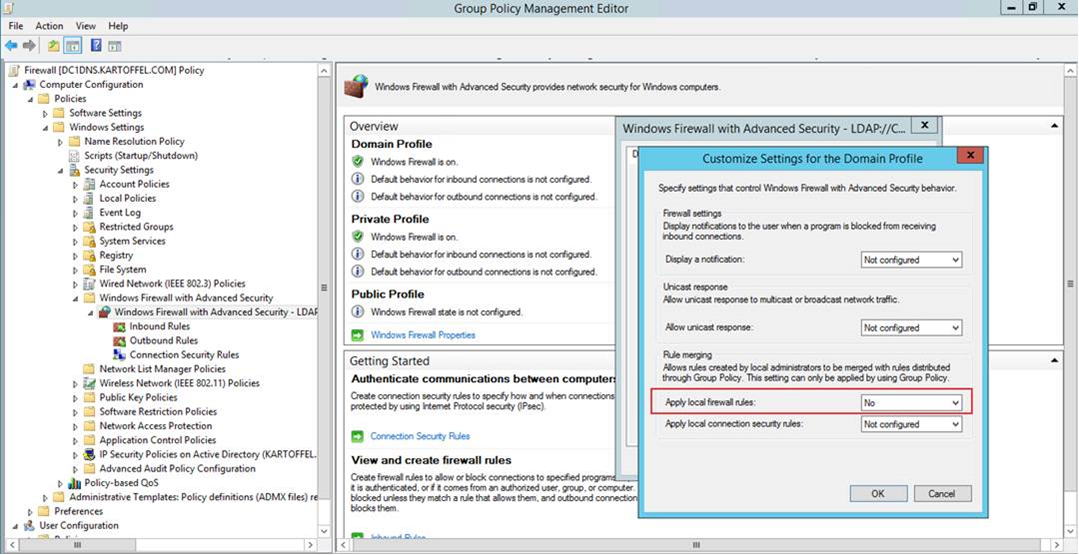Screen dimensions: 1079x555
Task: Select Administrative Templates Policy definitions node
Action: (x=193, y=497)
